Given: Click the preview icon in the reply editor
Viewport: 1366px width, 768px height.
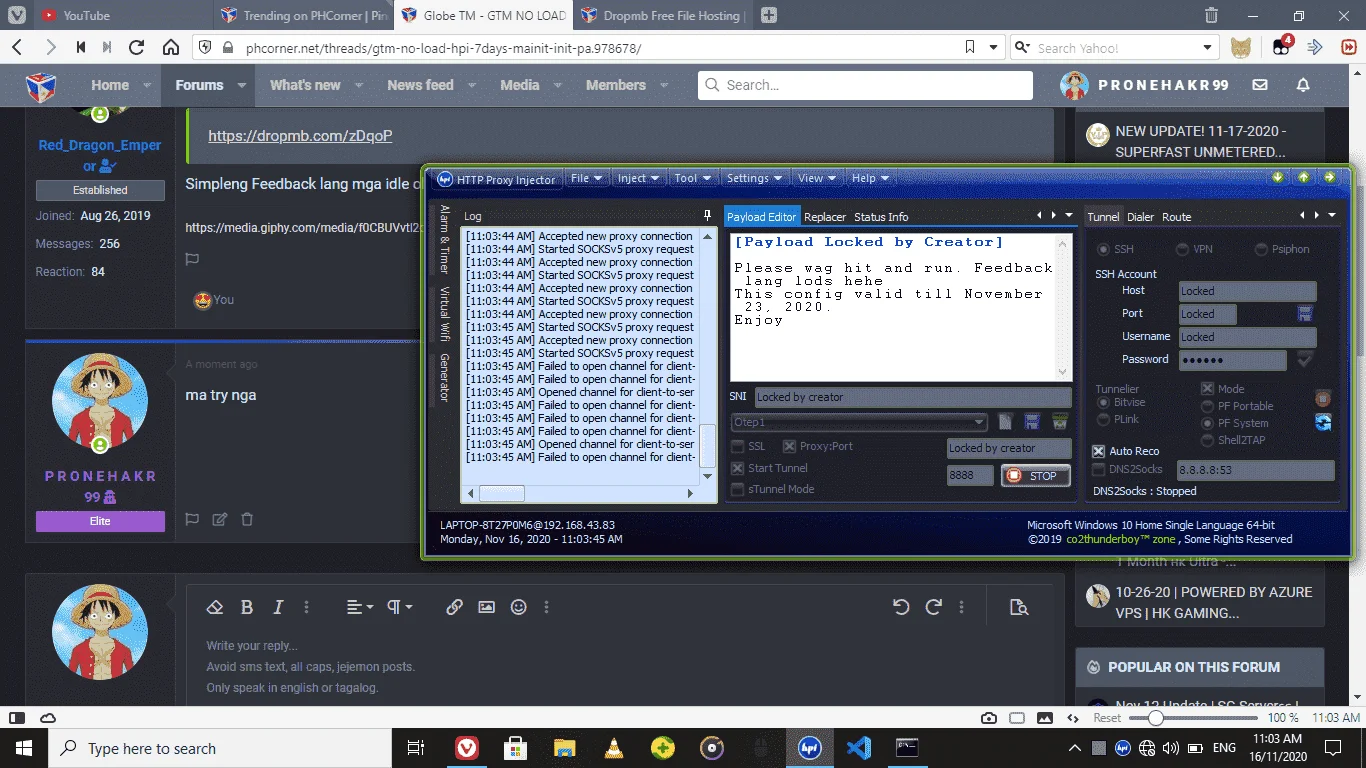Looking at the screenshot, I should pyautogui.click(x=1019, y=607).
